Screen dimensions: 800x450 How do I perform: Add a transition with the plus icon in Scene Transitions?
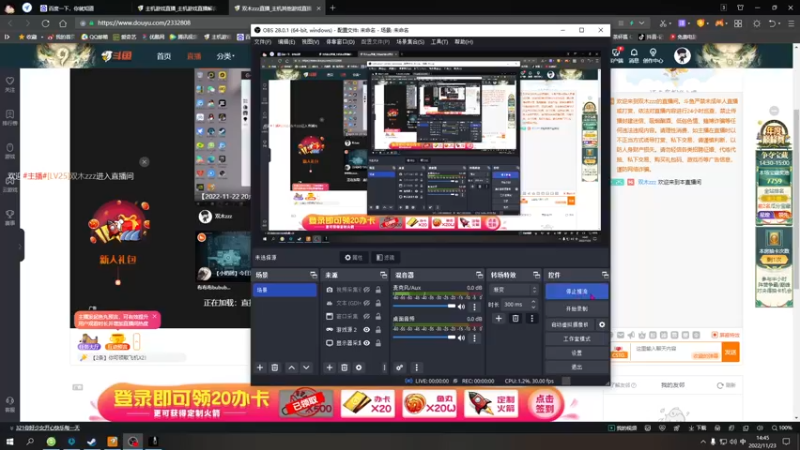coord(498,318)
